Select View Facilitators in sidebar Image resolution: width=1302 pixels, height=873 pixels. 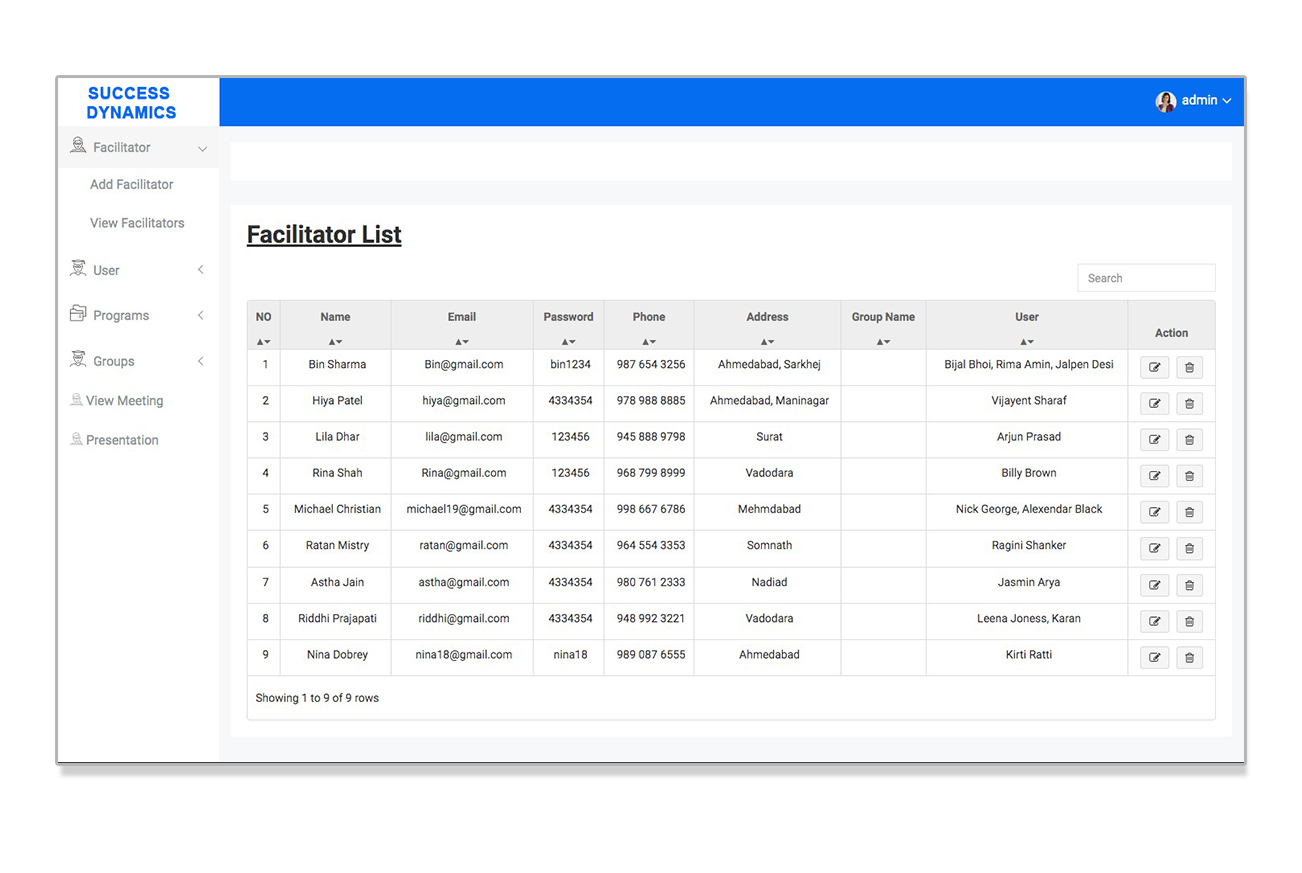point(137,223)
